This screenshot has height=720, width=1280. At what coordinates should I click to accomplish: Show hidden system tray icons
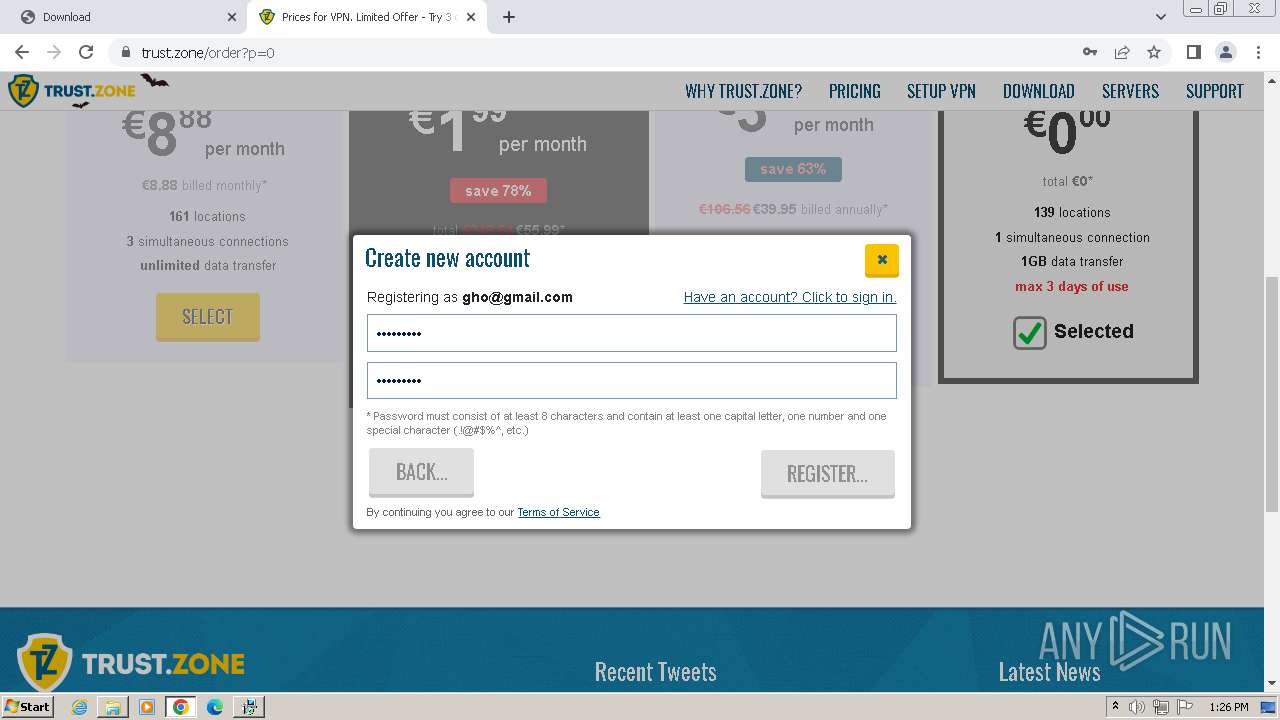tap(1115, 707)
